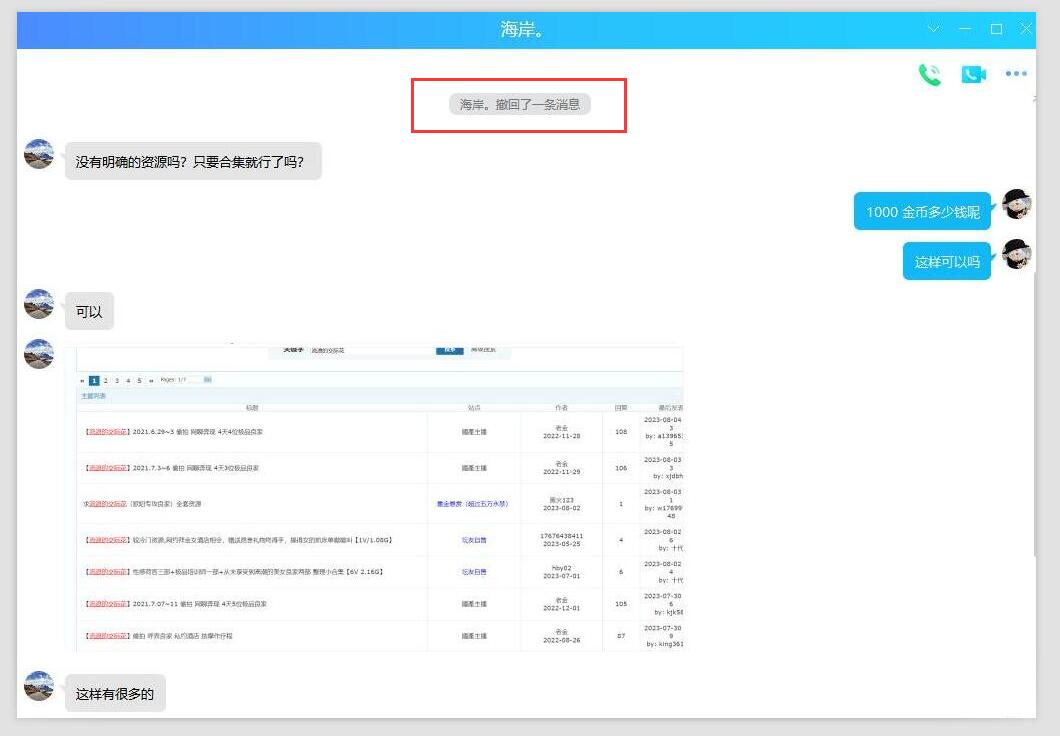The image size is (1060, 736).
Task: Open the shared screenshot image in chat
Action: 380,496
